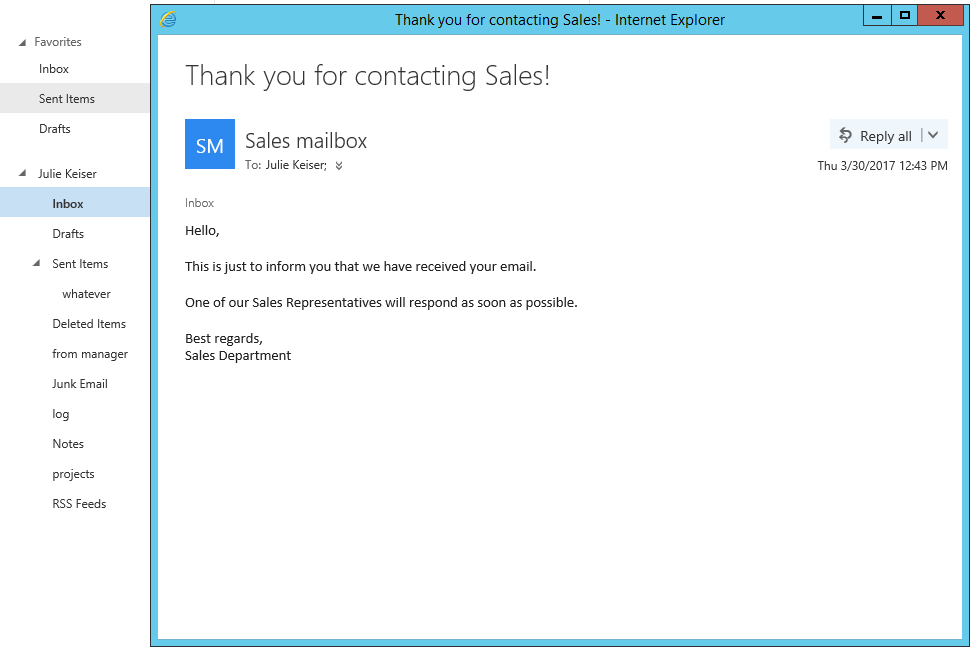Select the from manager folder
This screenshot has width=970, height=647.
[90, 354]
